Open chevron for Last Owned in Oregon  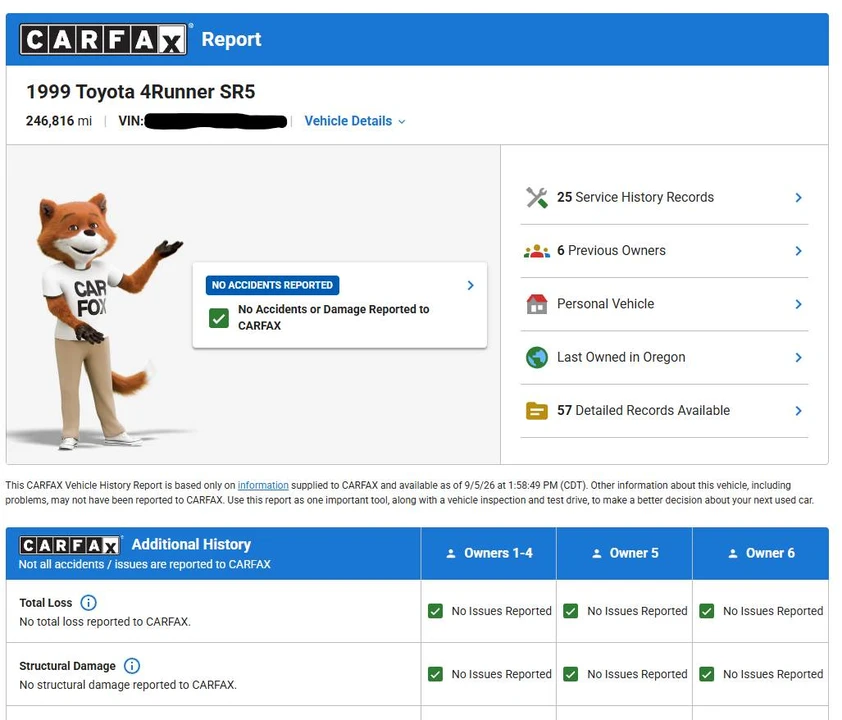799,357
